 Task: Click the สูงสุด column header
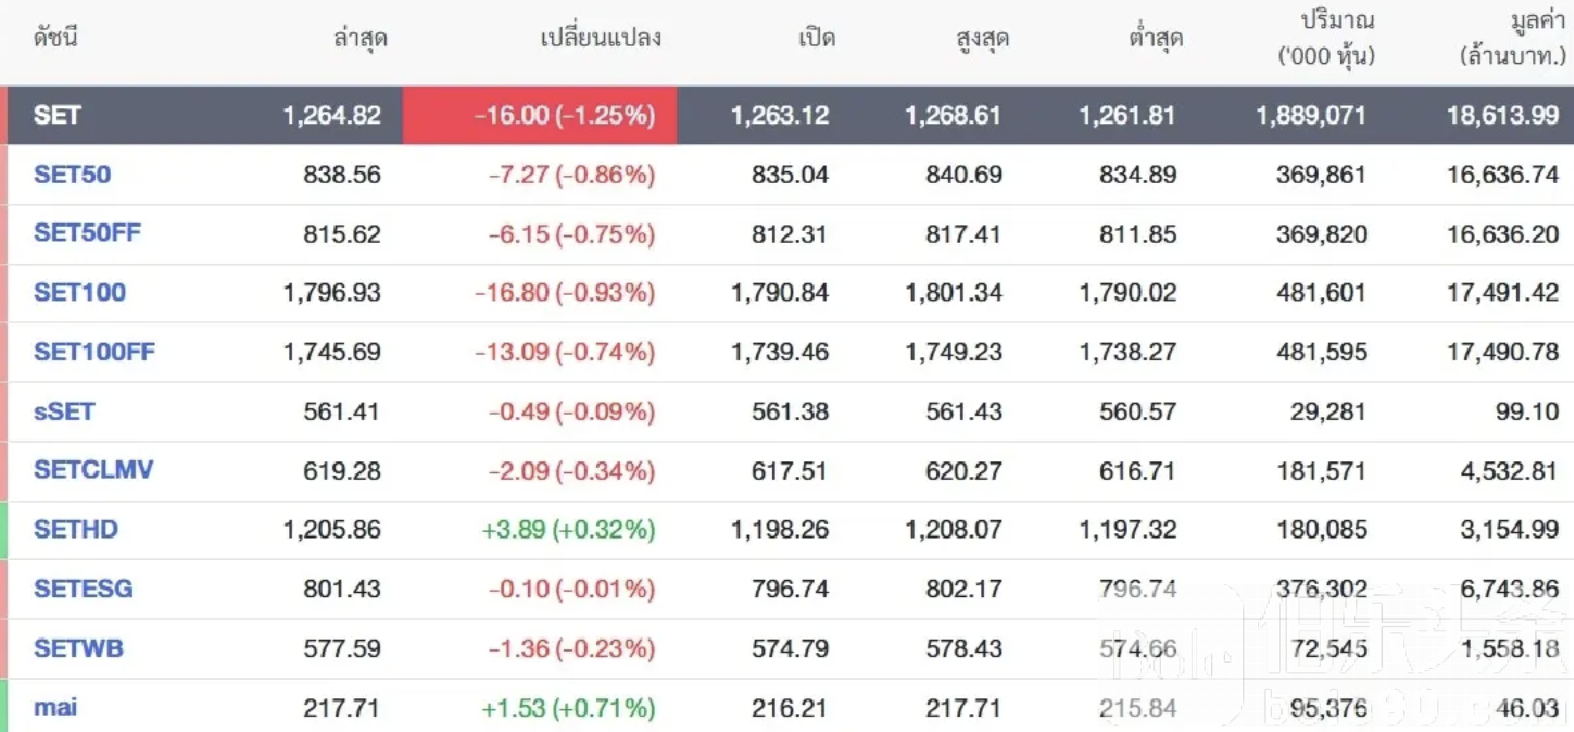point(982,38)
